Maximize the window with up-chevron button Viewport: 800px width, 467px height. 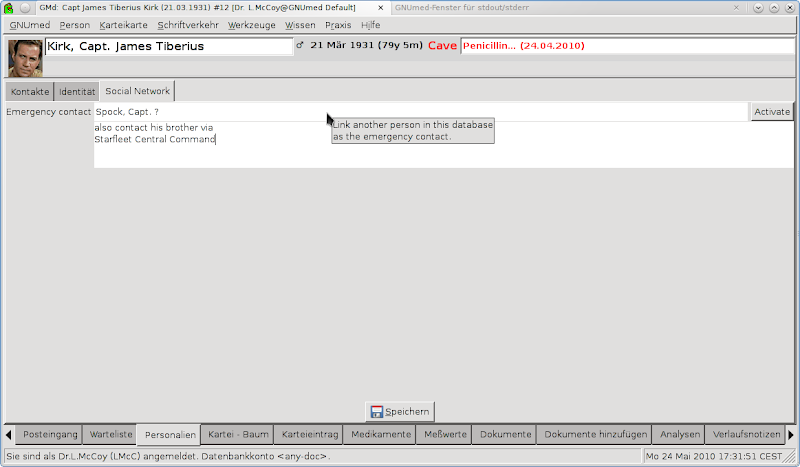coord(774,8)
